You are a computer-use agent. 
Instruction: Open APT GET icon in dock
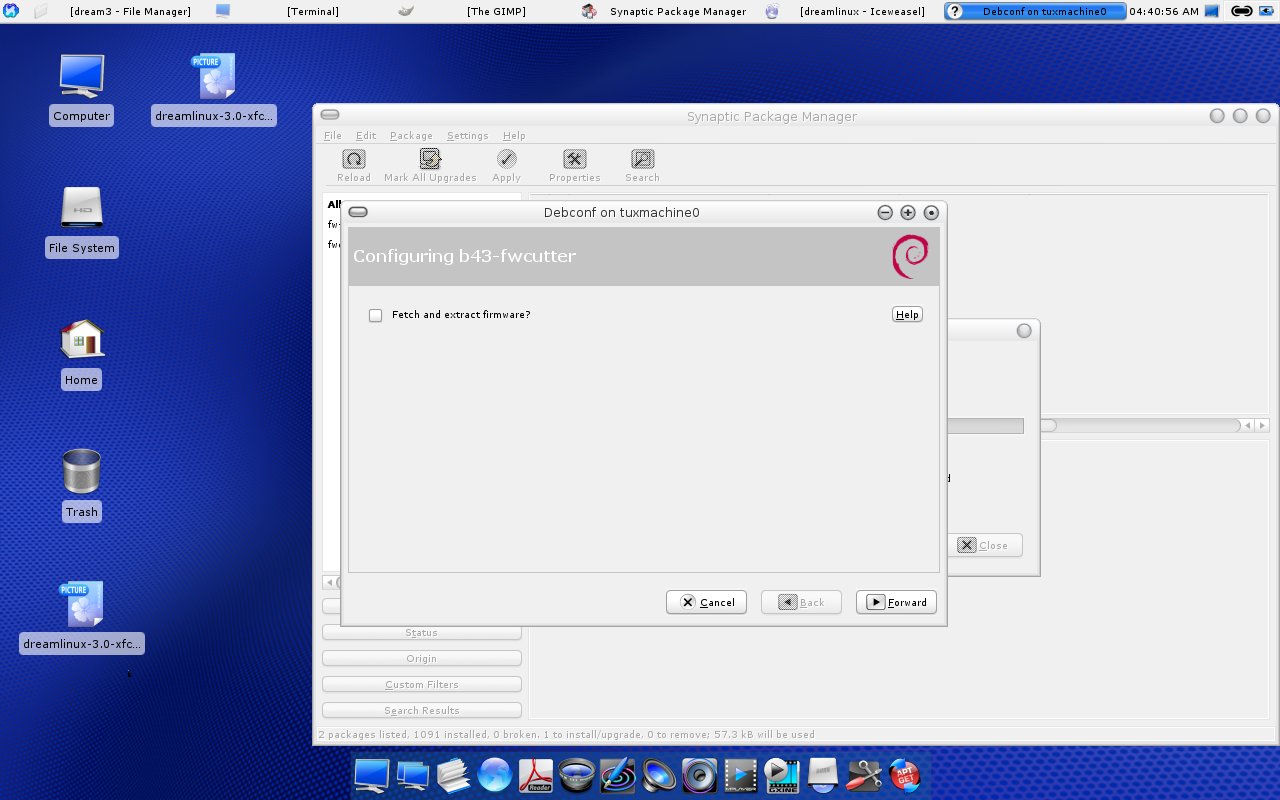point(903,775)
